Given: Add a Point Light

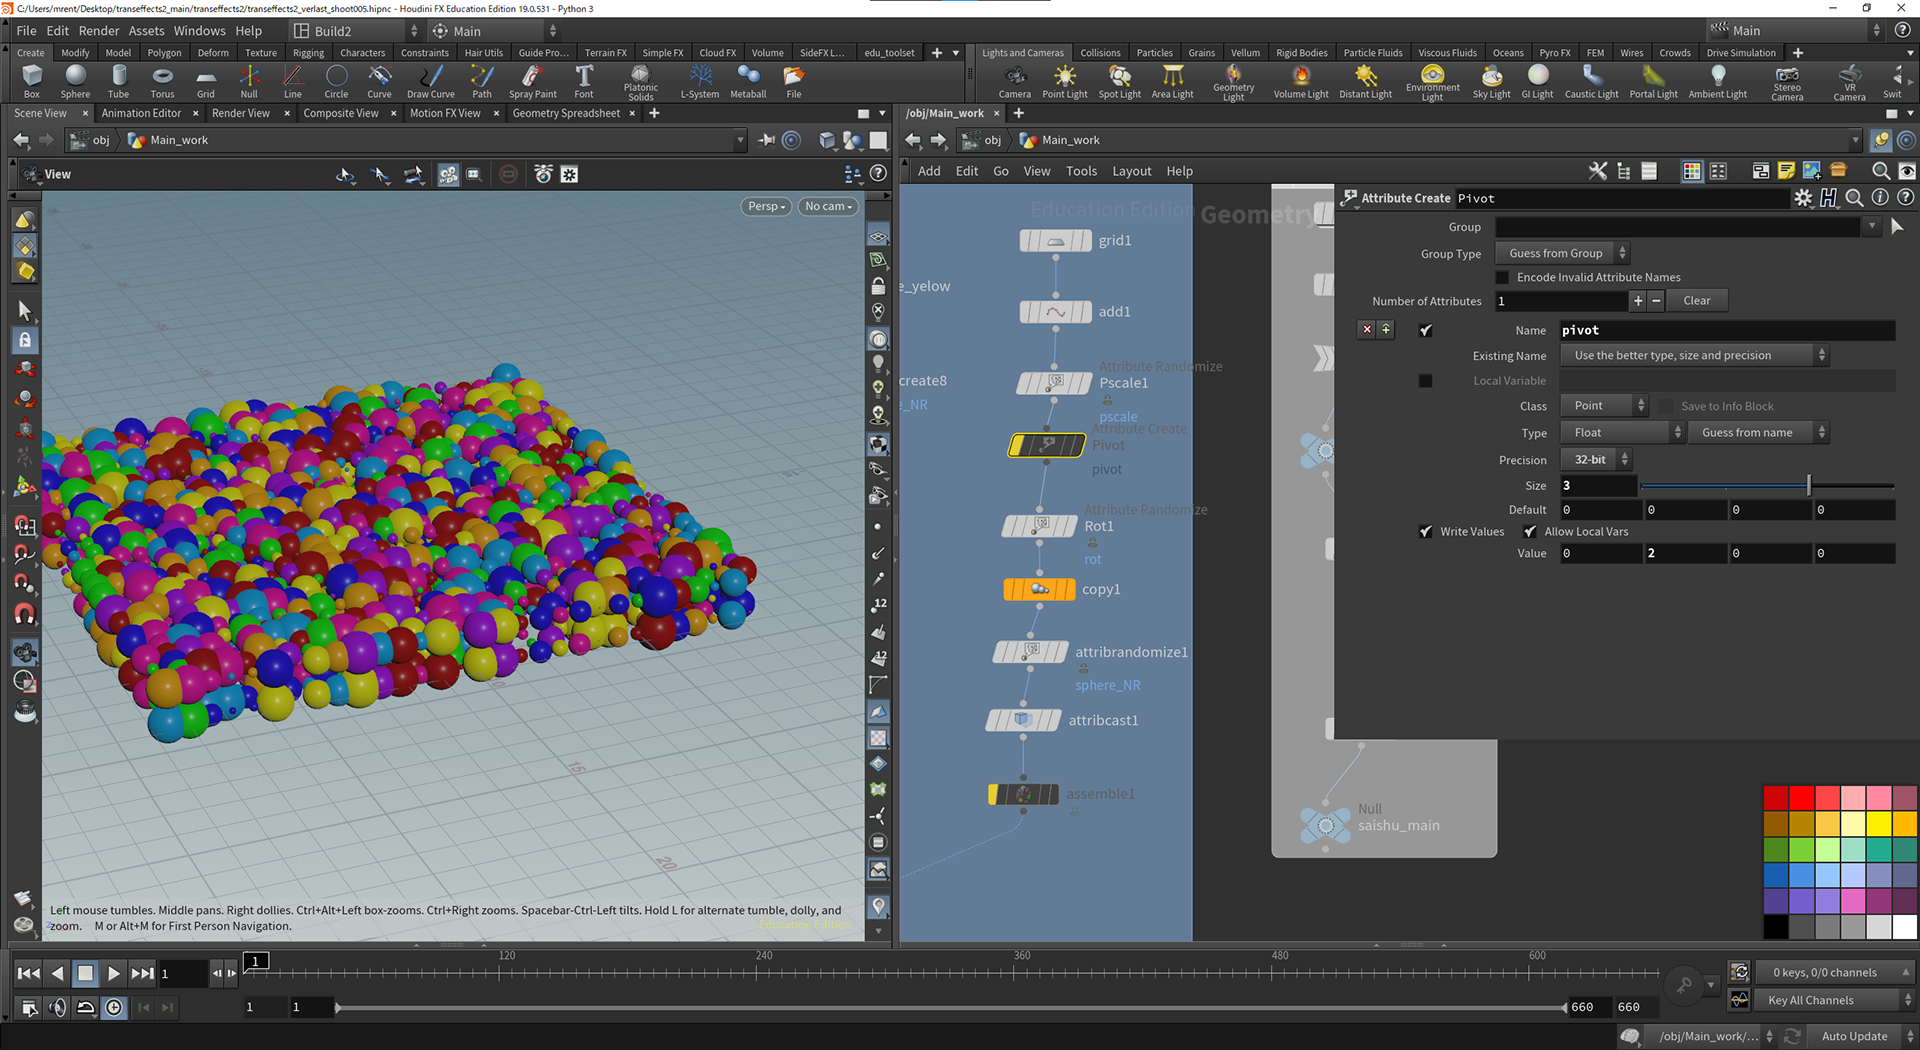Looking at the screenshot, I should tap(1065, 81).
